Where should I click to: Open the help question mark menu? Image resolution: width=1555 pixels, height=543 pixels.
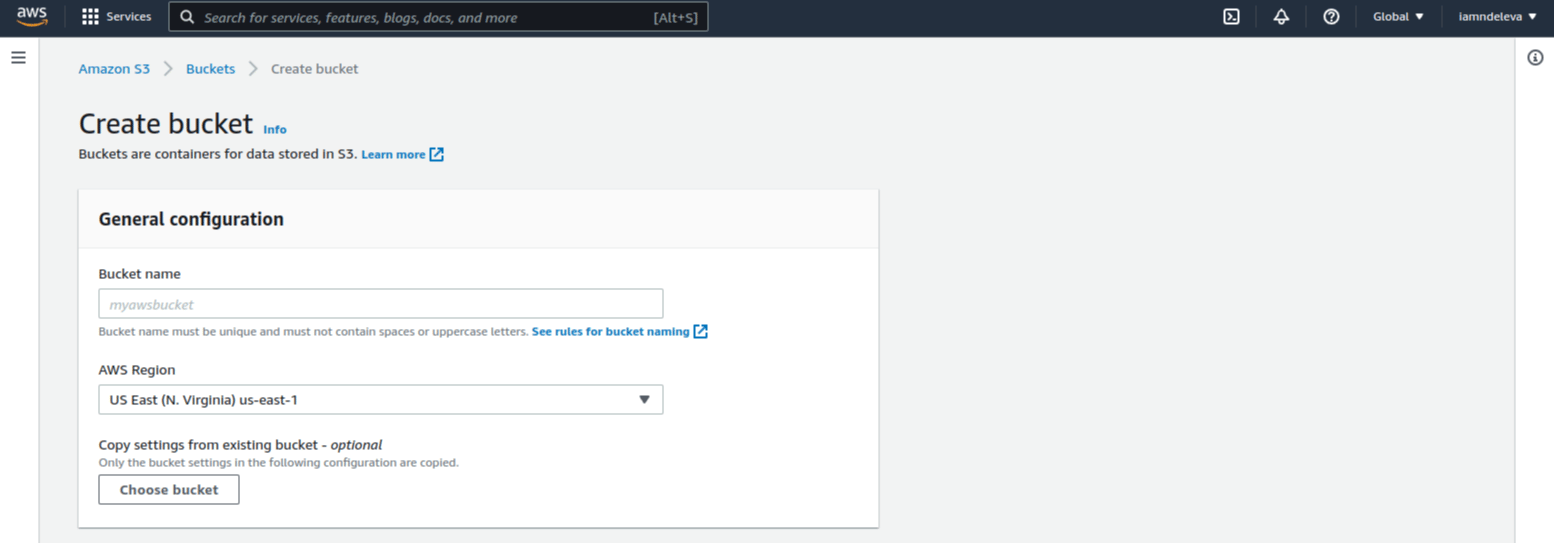[x=1331, y=17]
